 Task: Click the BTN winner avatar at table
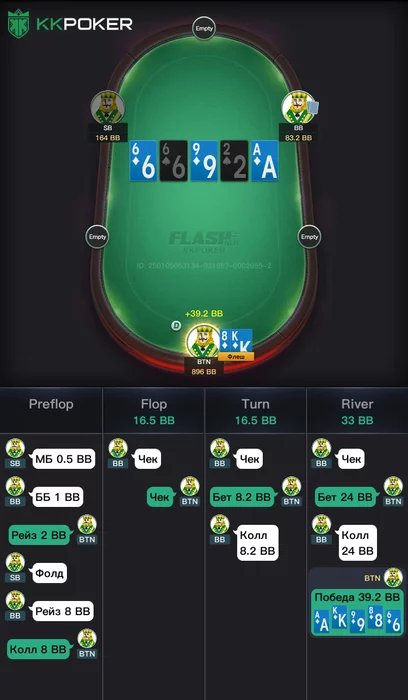[x=203, y=342]
